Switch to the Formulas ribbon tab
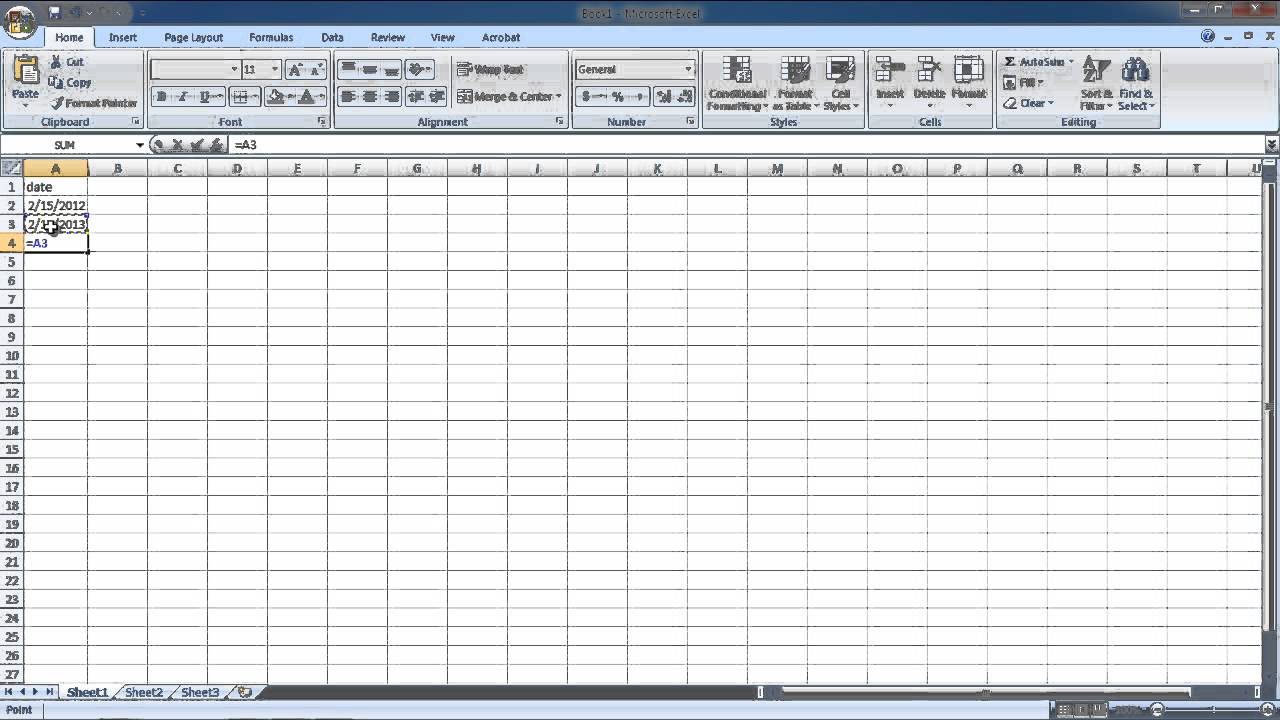Screen dimensions: 1280x720 (x=271, y=37)
